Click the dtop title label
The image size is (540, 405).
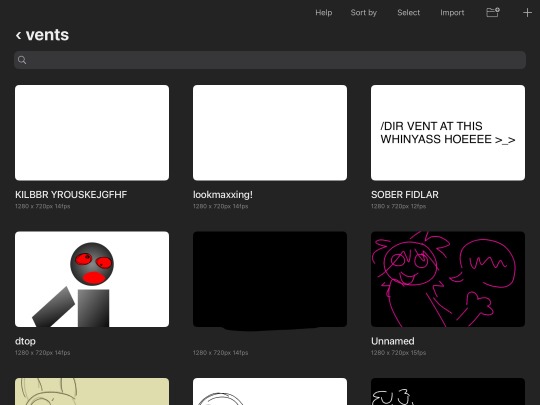pyautogui.click(x=25, y=341)
